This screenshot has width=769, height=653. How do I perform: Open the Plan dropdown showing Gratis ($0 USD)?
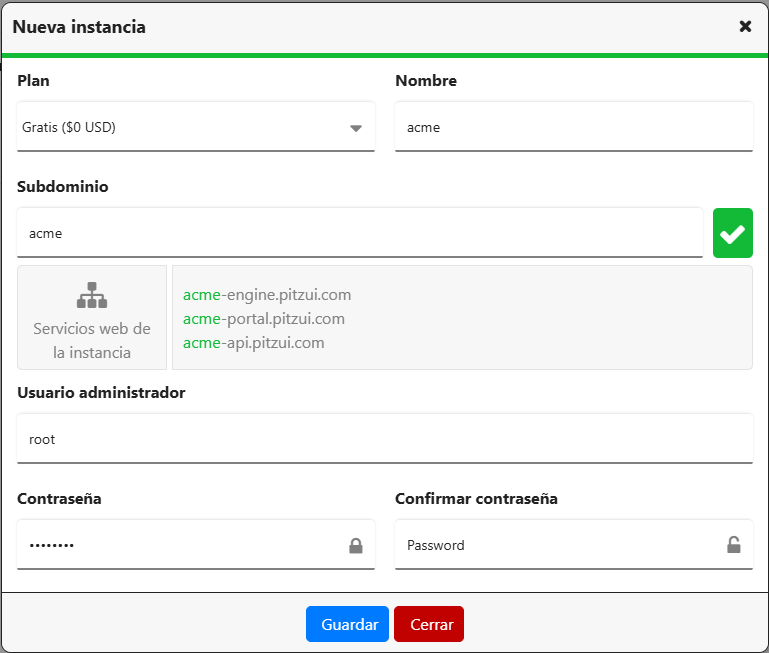point(196,127)
